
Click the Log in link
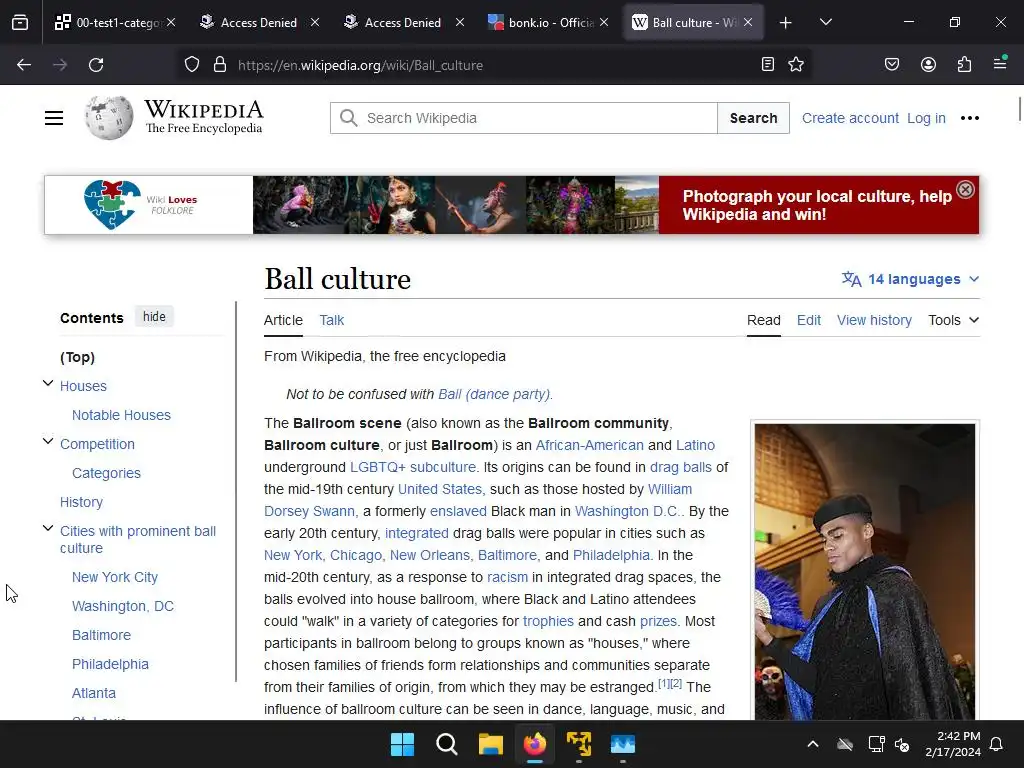[926, 118]
